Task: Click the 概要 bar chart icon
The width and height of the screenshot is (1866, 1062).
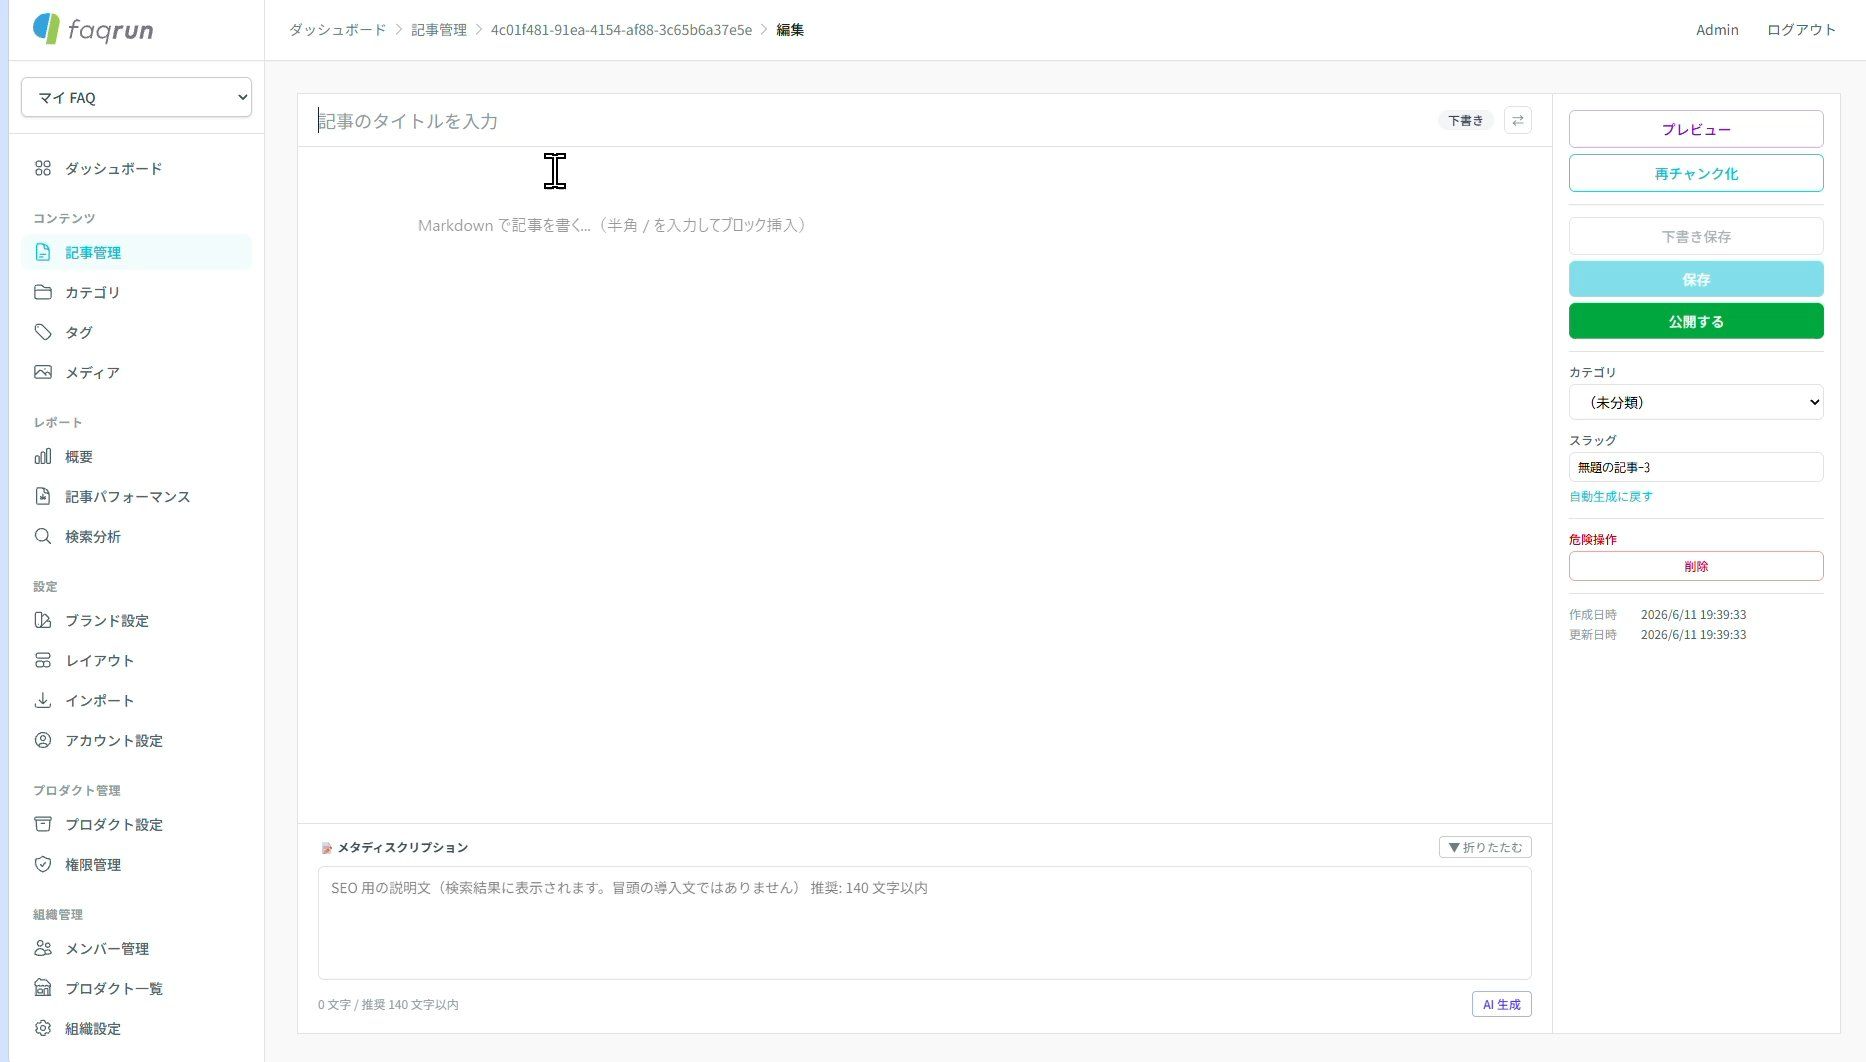Action: (x=43, y=456)
